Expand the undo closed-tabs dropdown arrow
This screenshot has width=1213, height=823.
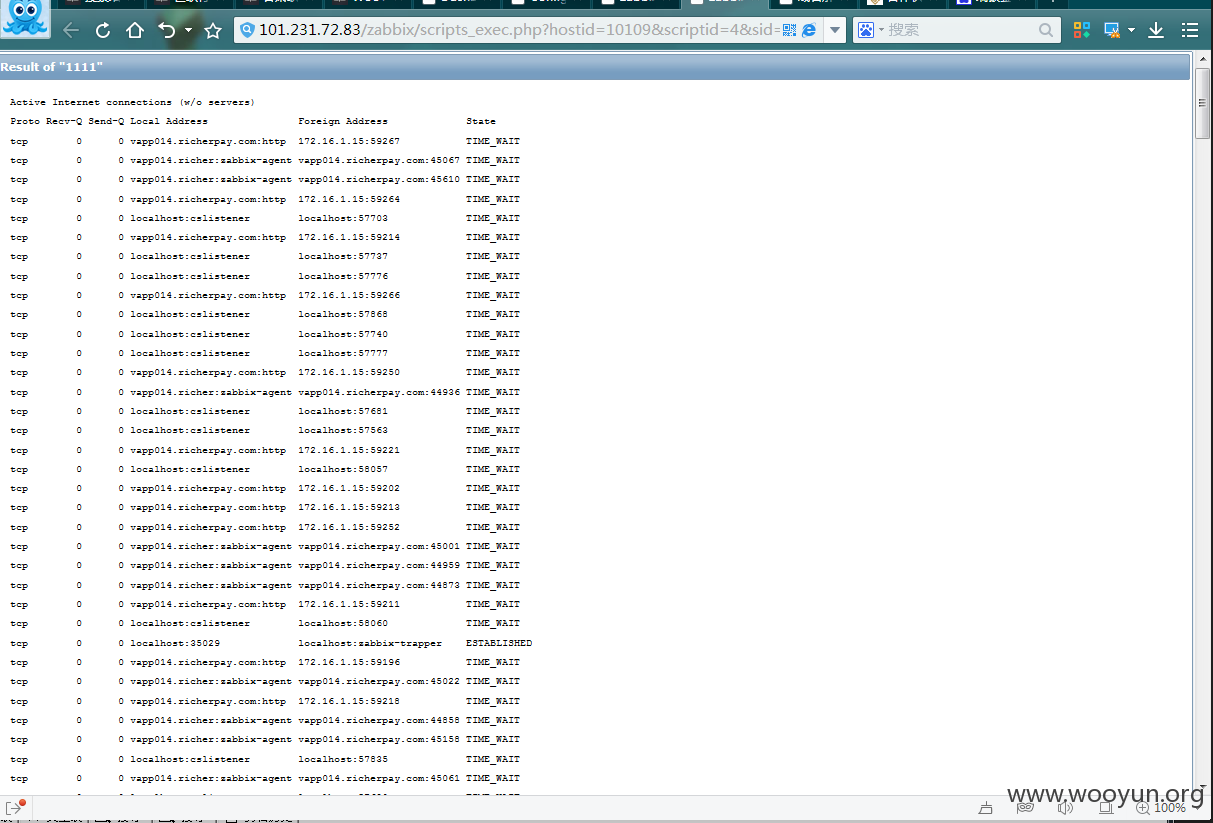tap(189, 30)
